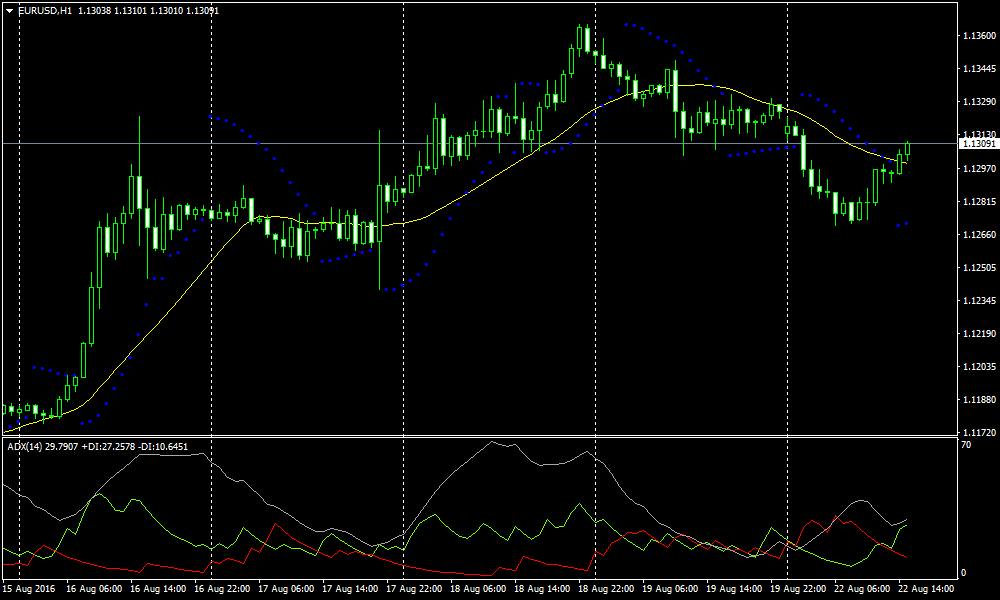Click the 1.12660 price axis label

[979, 235]
